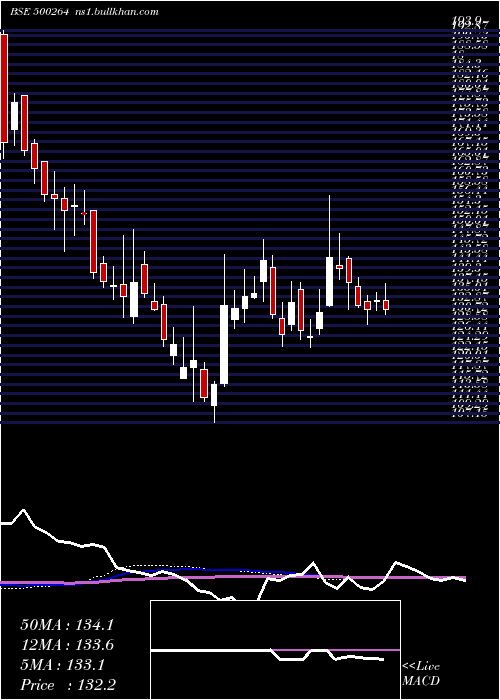Click the ns1.bullkhan.com watermark text
The width and height of the screenshot is (500, 700).
[117, 12]
